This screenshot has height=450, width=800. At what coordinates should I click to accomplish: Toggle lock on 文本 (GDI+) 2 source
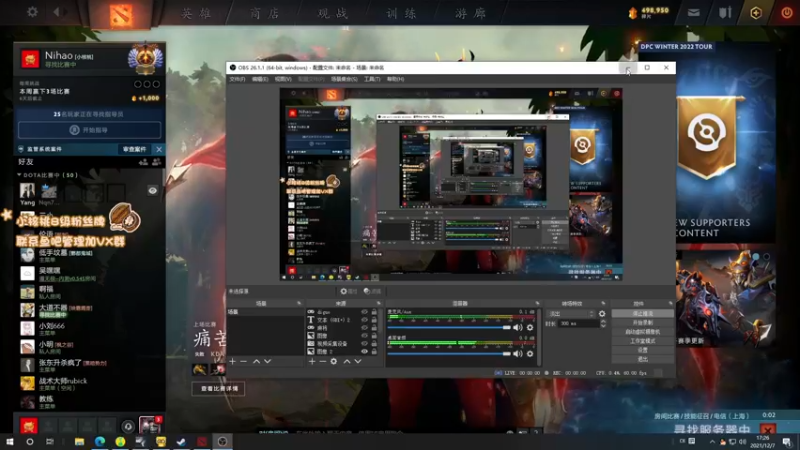click(x=374, y=320)
